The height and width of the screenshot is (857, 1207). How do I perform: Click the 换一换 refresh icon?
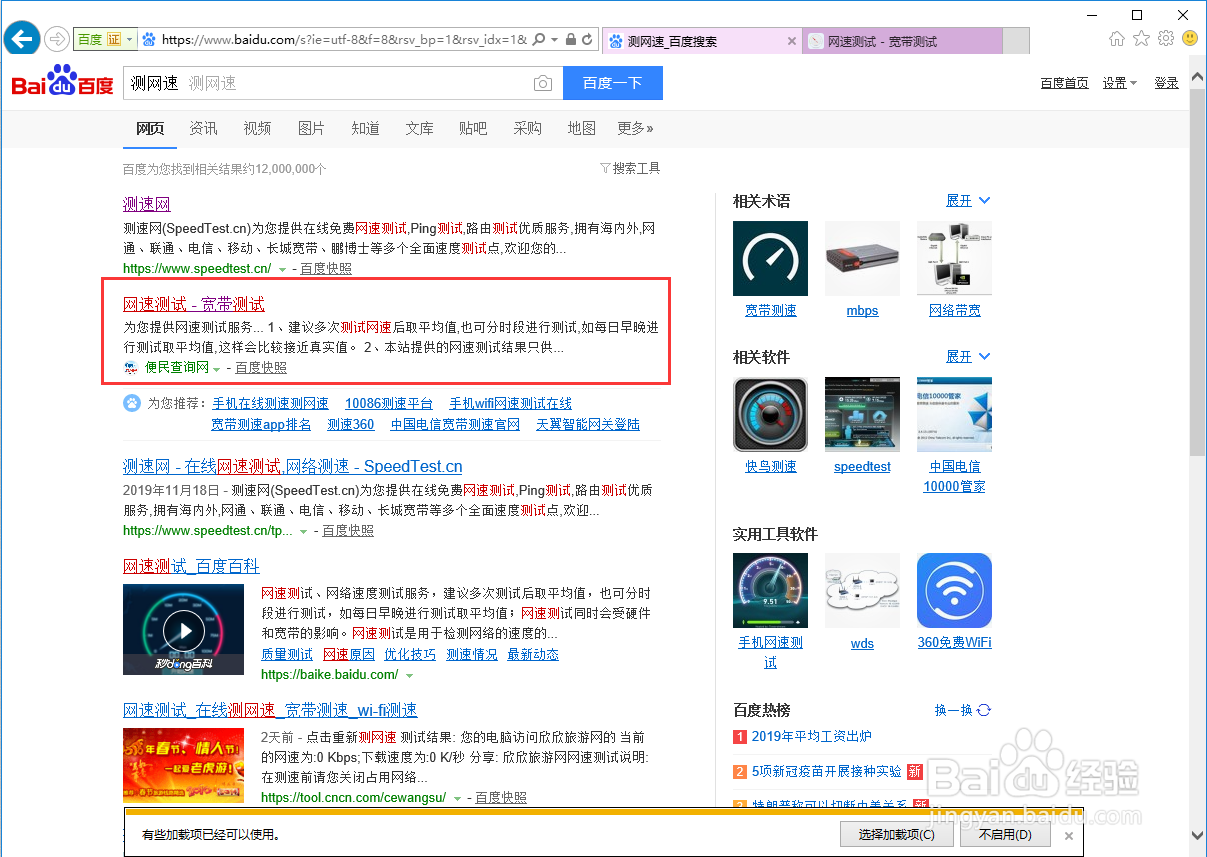(x=984, y=710)
